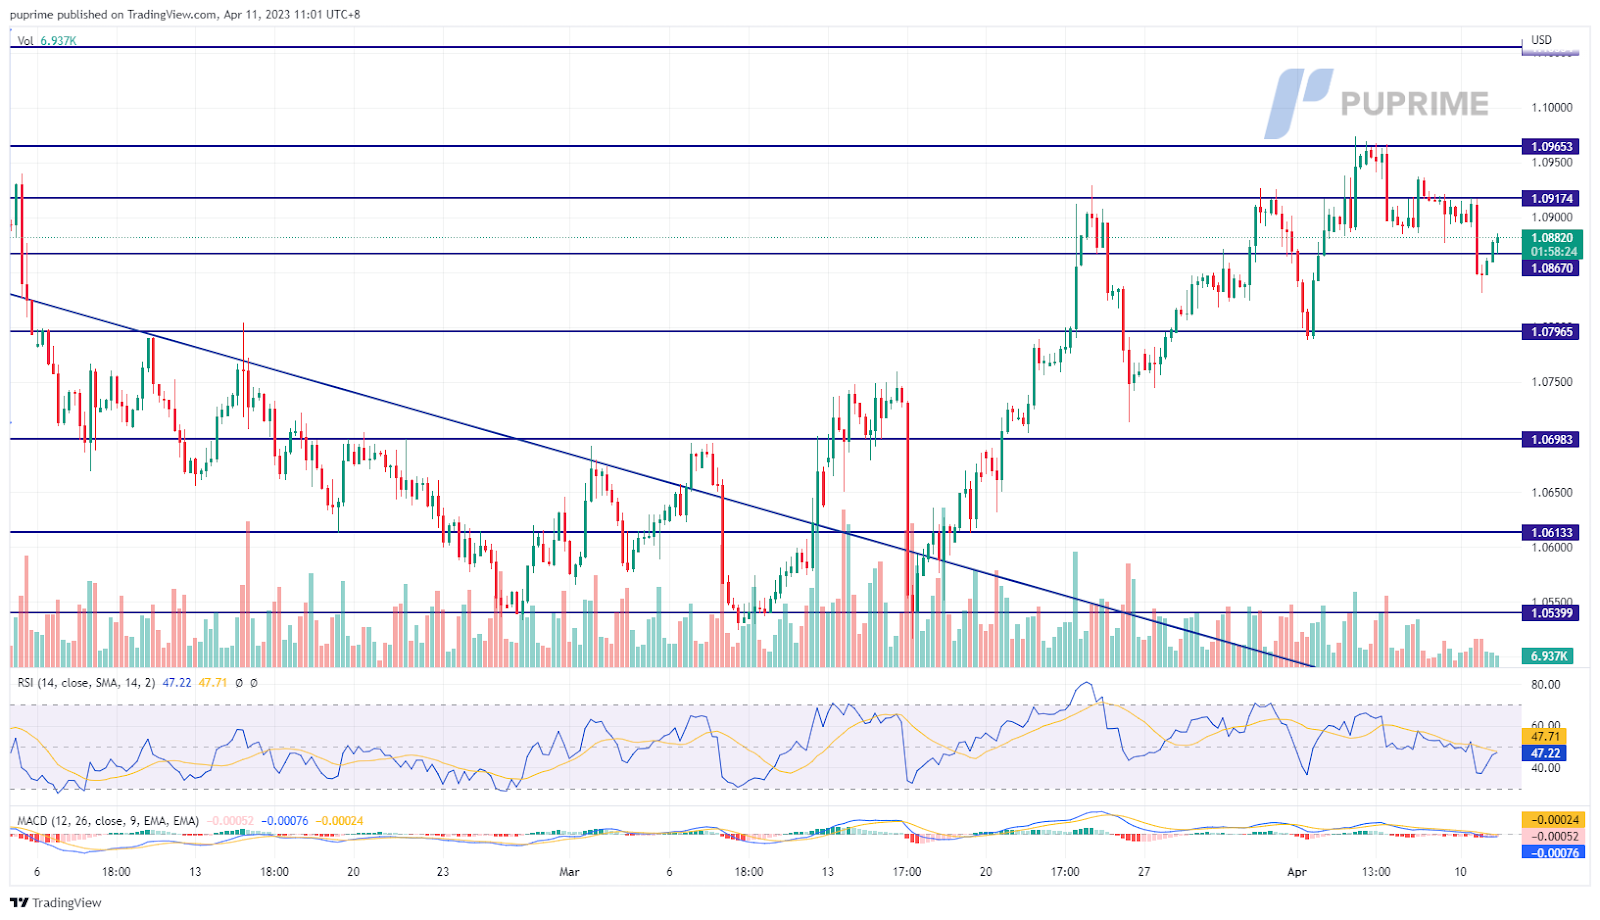
Task: Click the 1.09653 resistance price label
Action: [x=1550, y=147]
